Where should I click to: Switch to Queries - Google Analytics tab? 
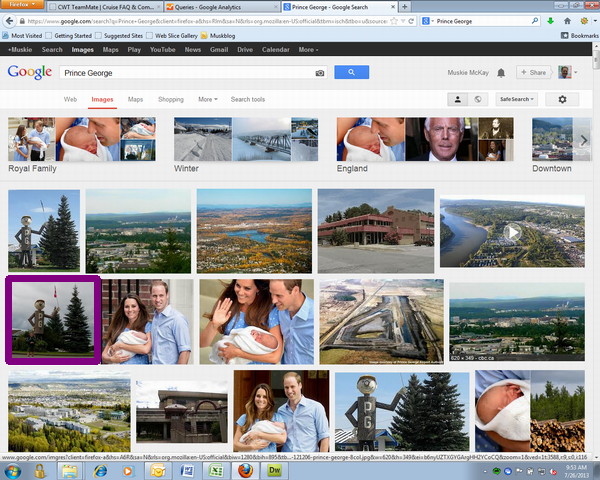[x=222, y=7]
